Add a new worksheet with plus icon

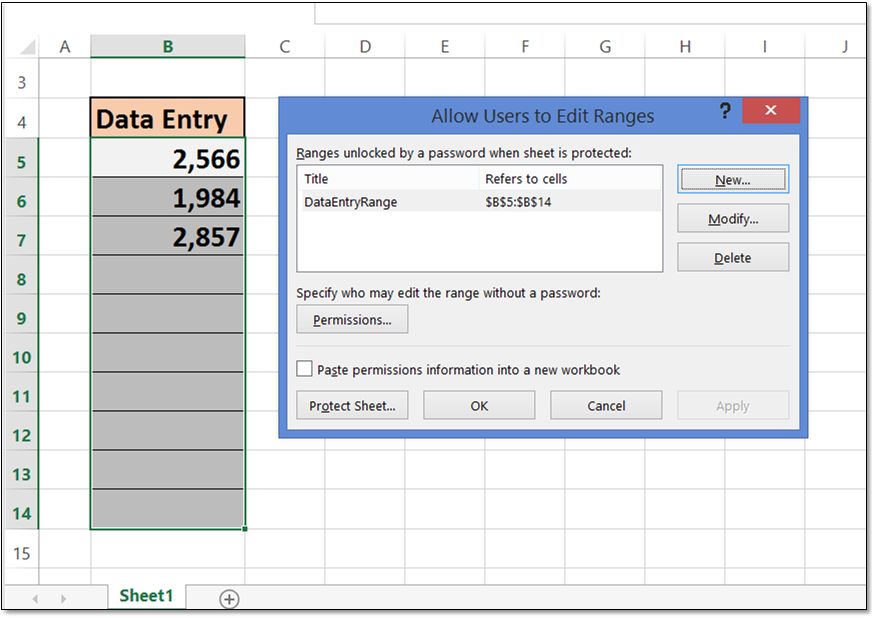pos(229,598)
